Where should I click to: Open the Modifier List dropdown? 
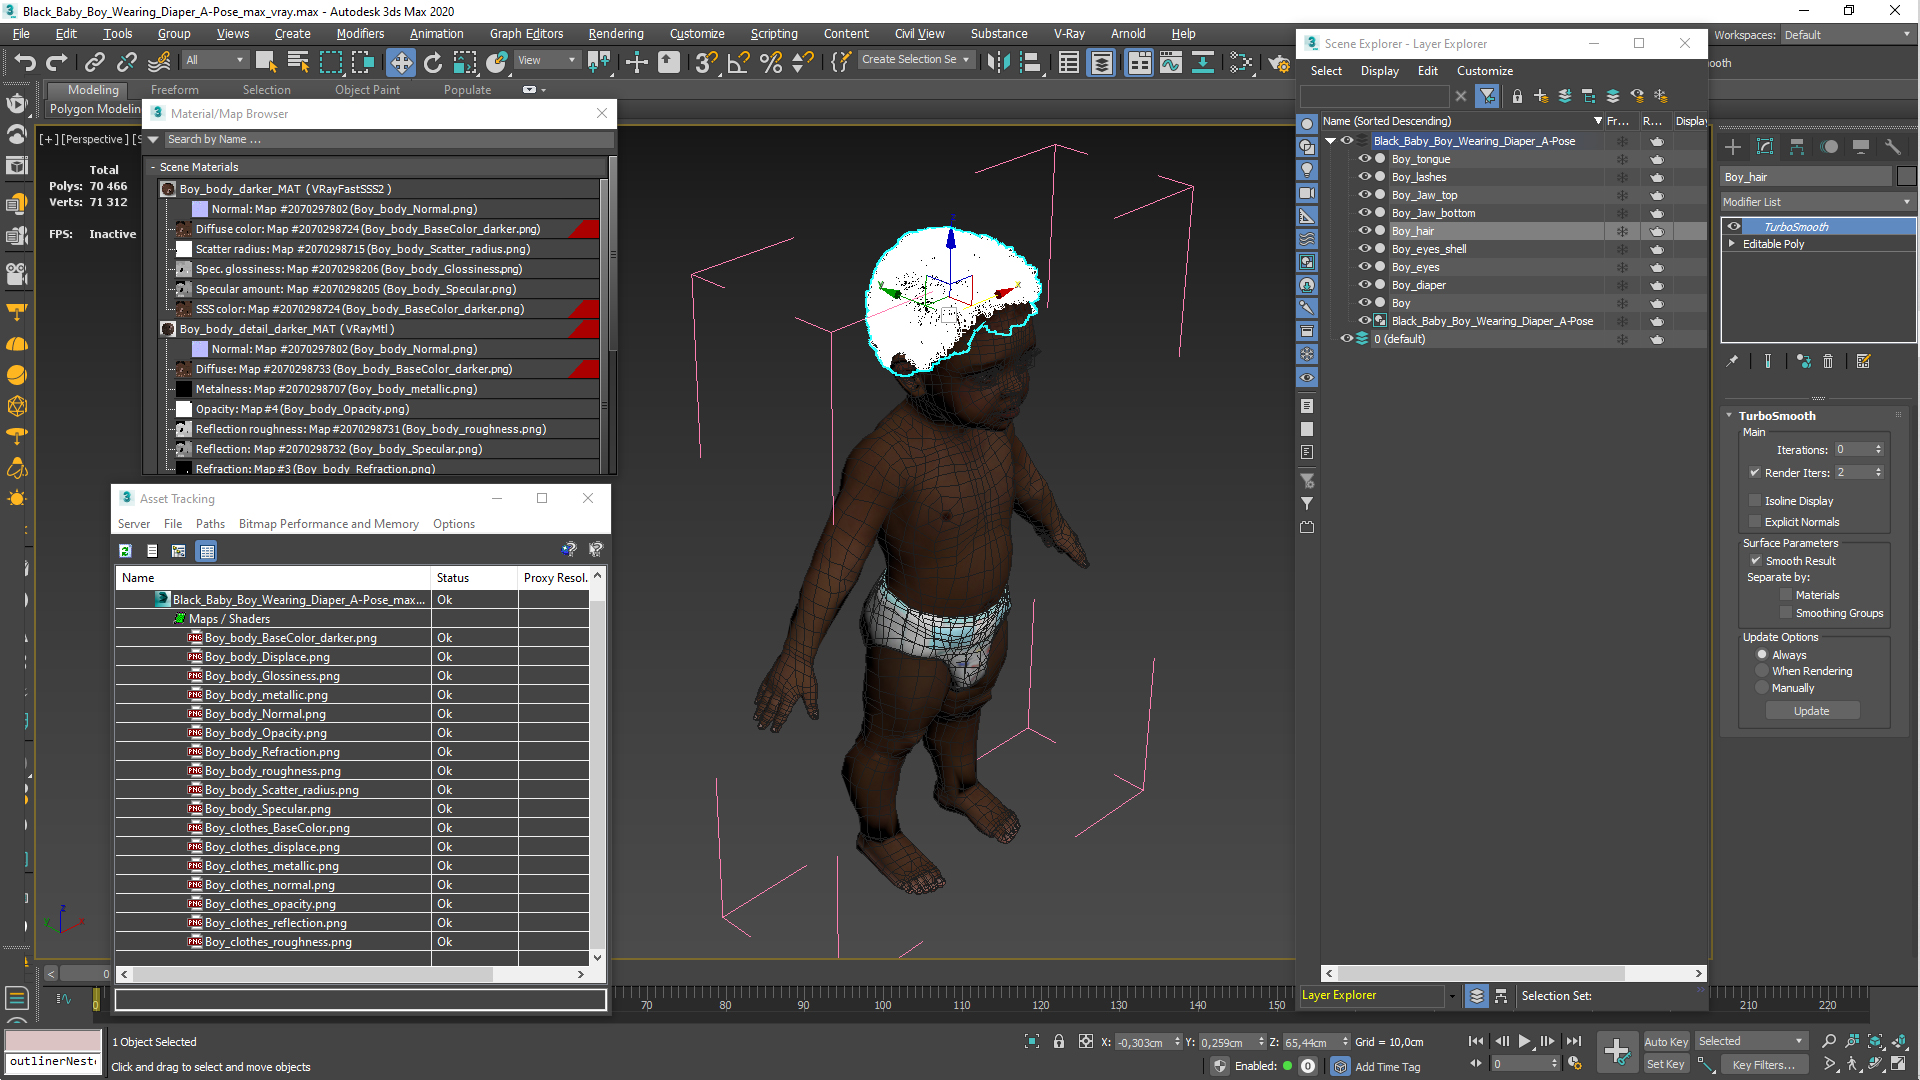coord(1817,202)
